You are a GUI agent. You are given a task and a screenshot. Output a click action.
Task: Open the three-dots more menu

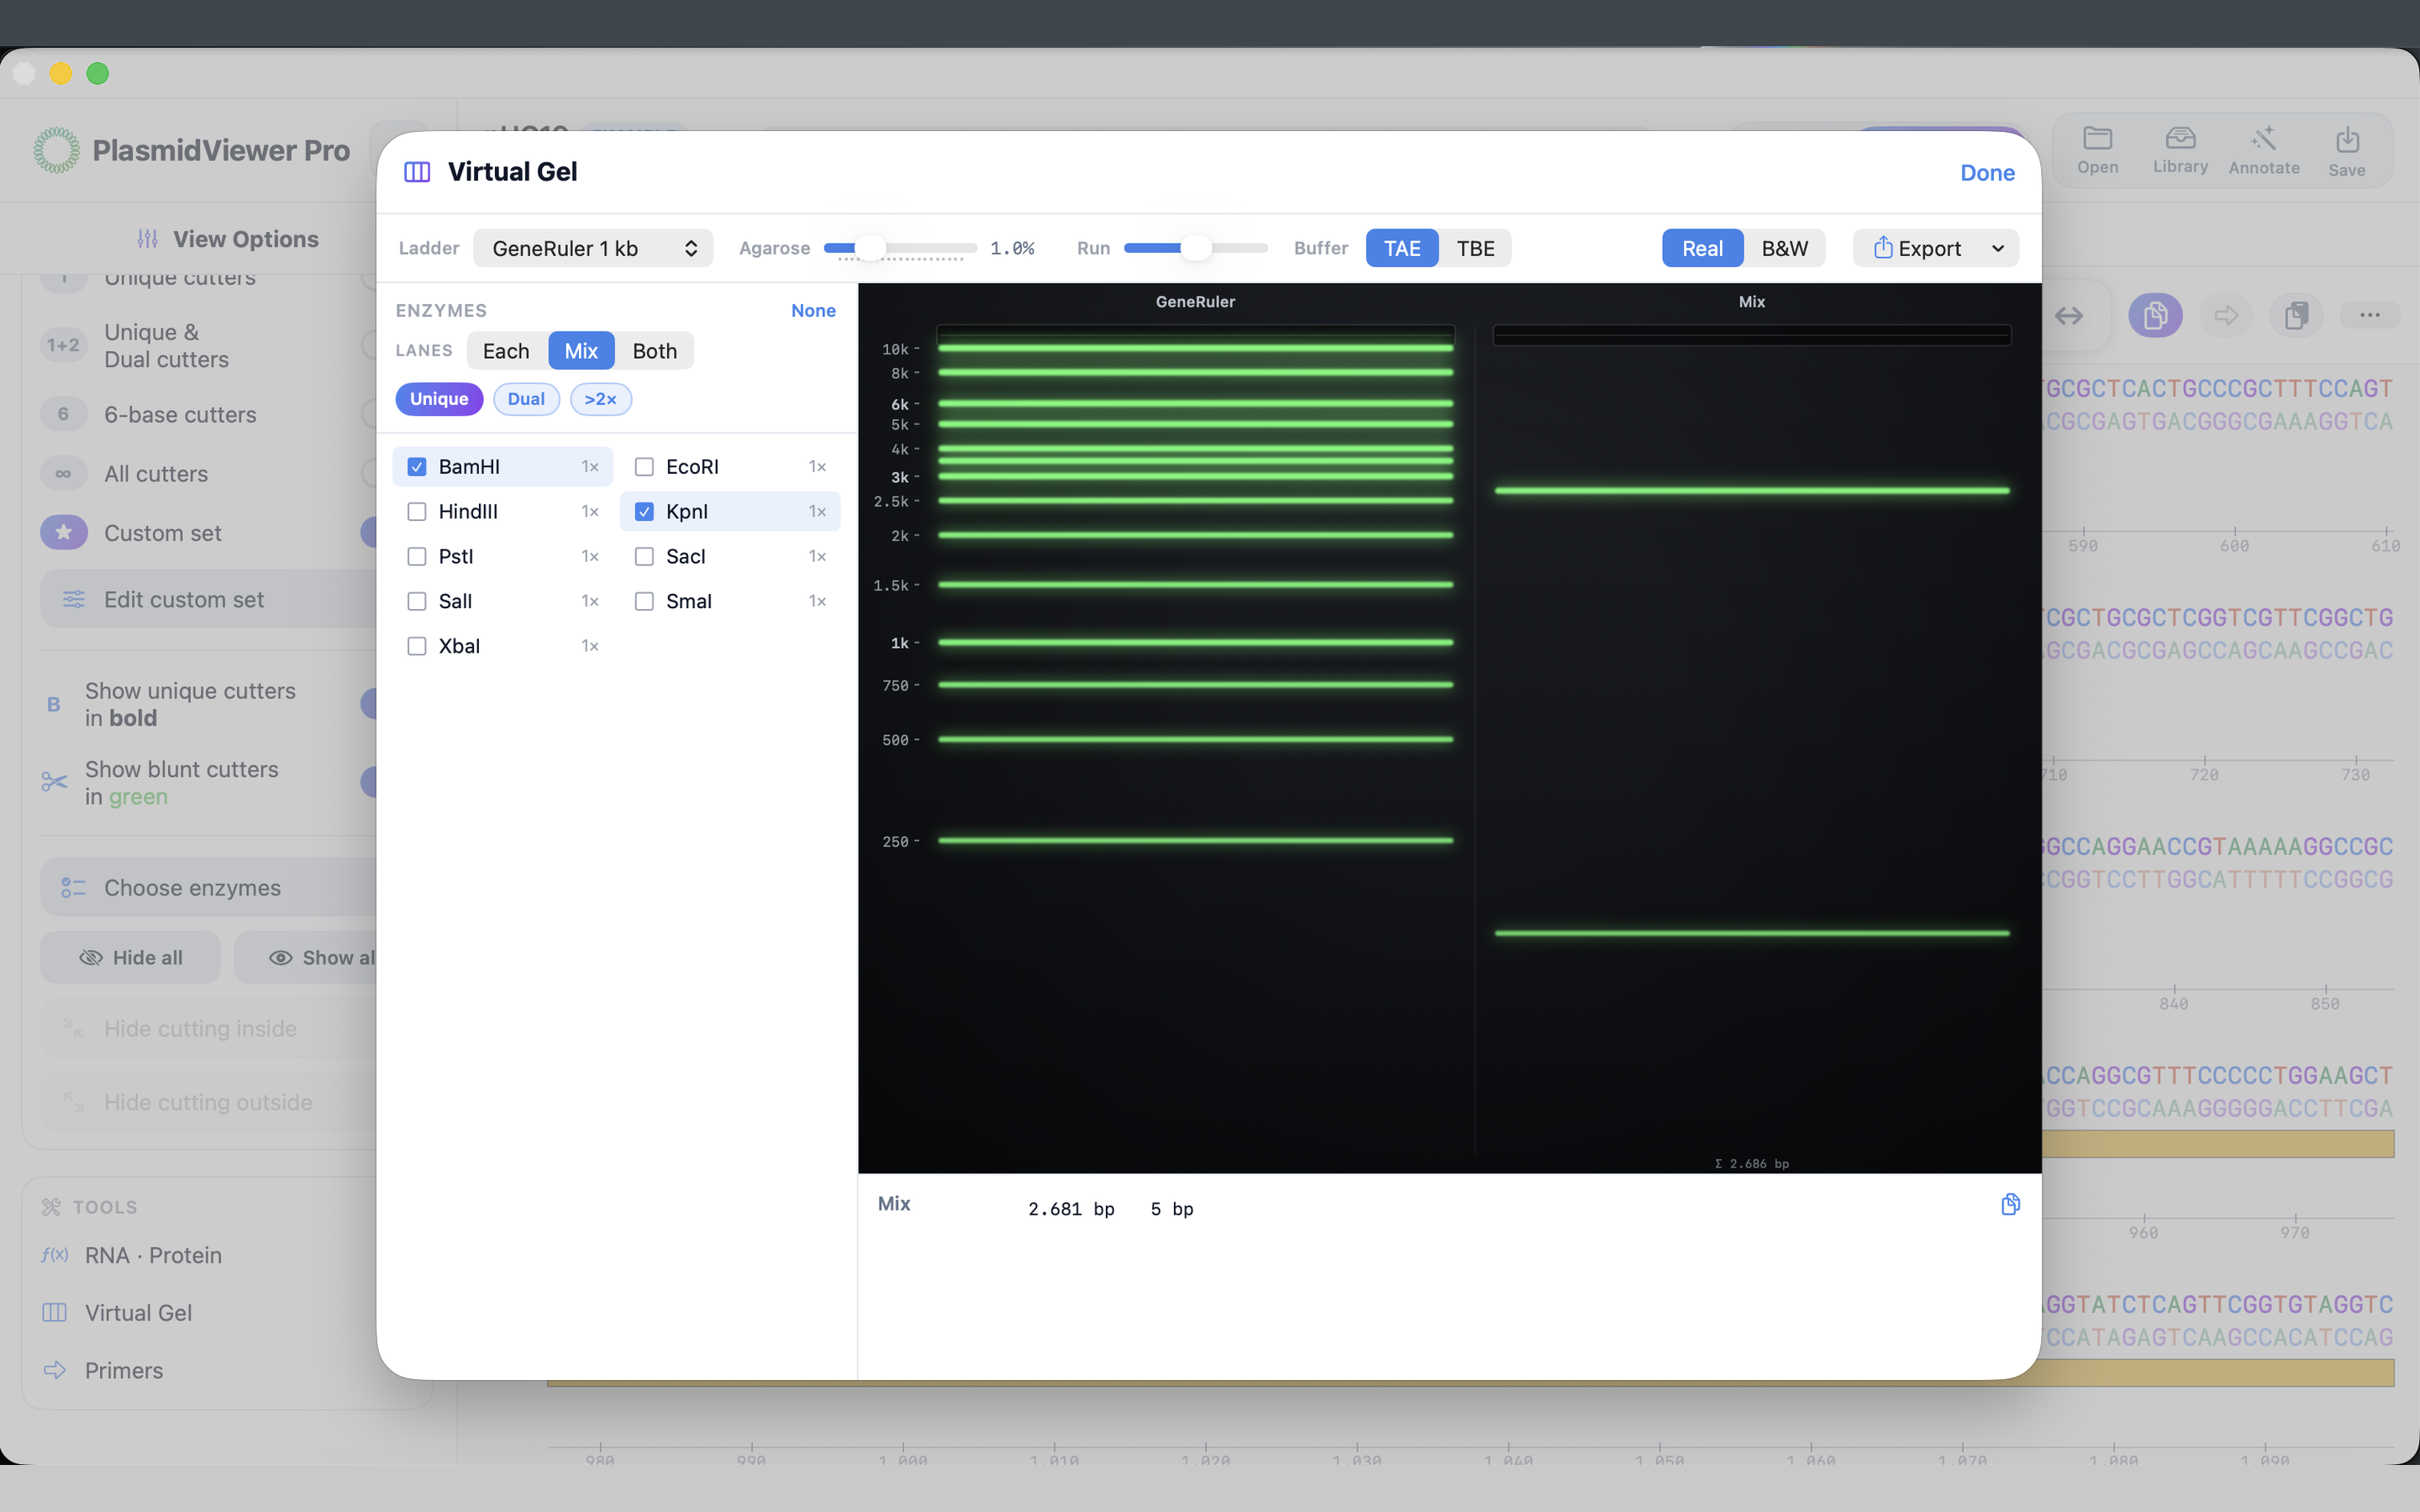(2369, 315)
